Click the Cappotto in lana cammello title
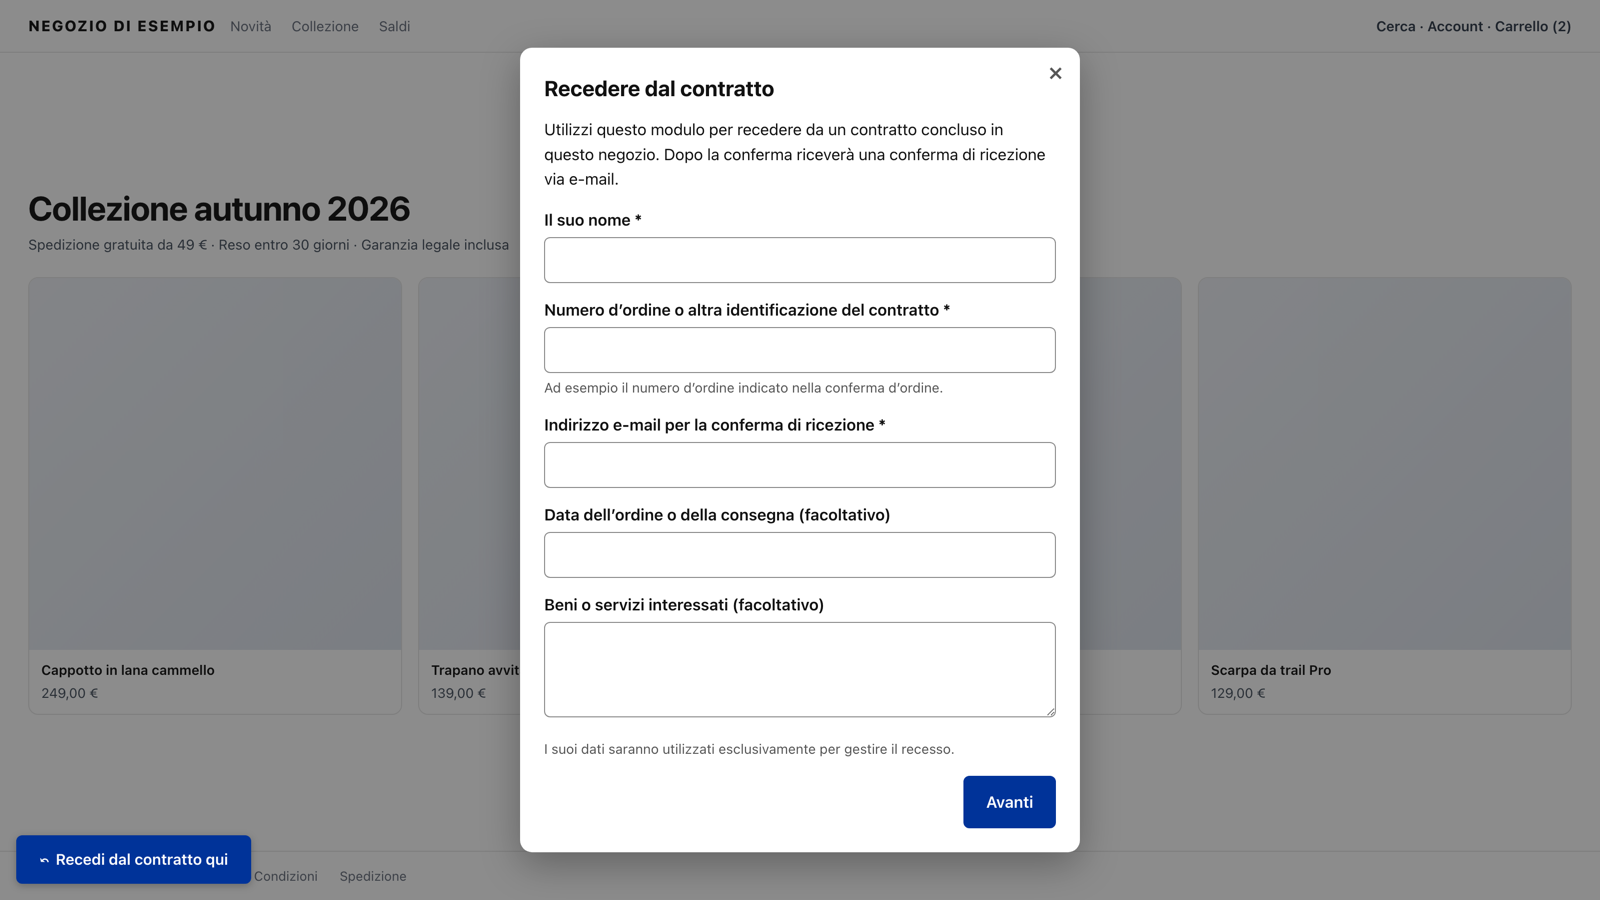1600x900 pixels. click(128, 670)
